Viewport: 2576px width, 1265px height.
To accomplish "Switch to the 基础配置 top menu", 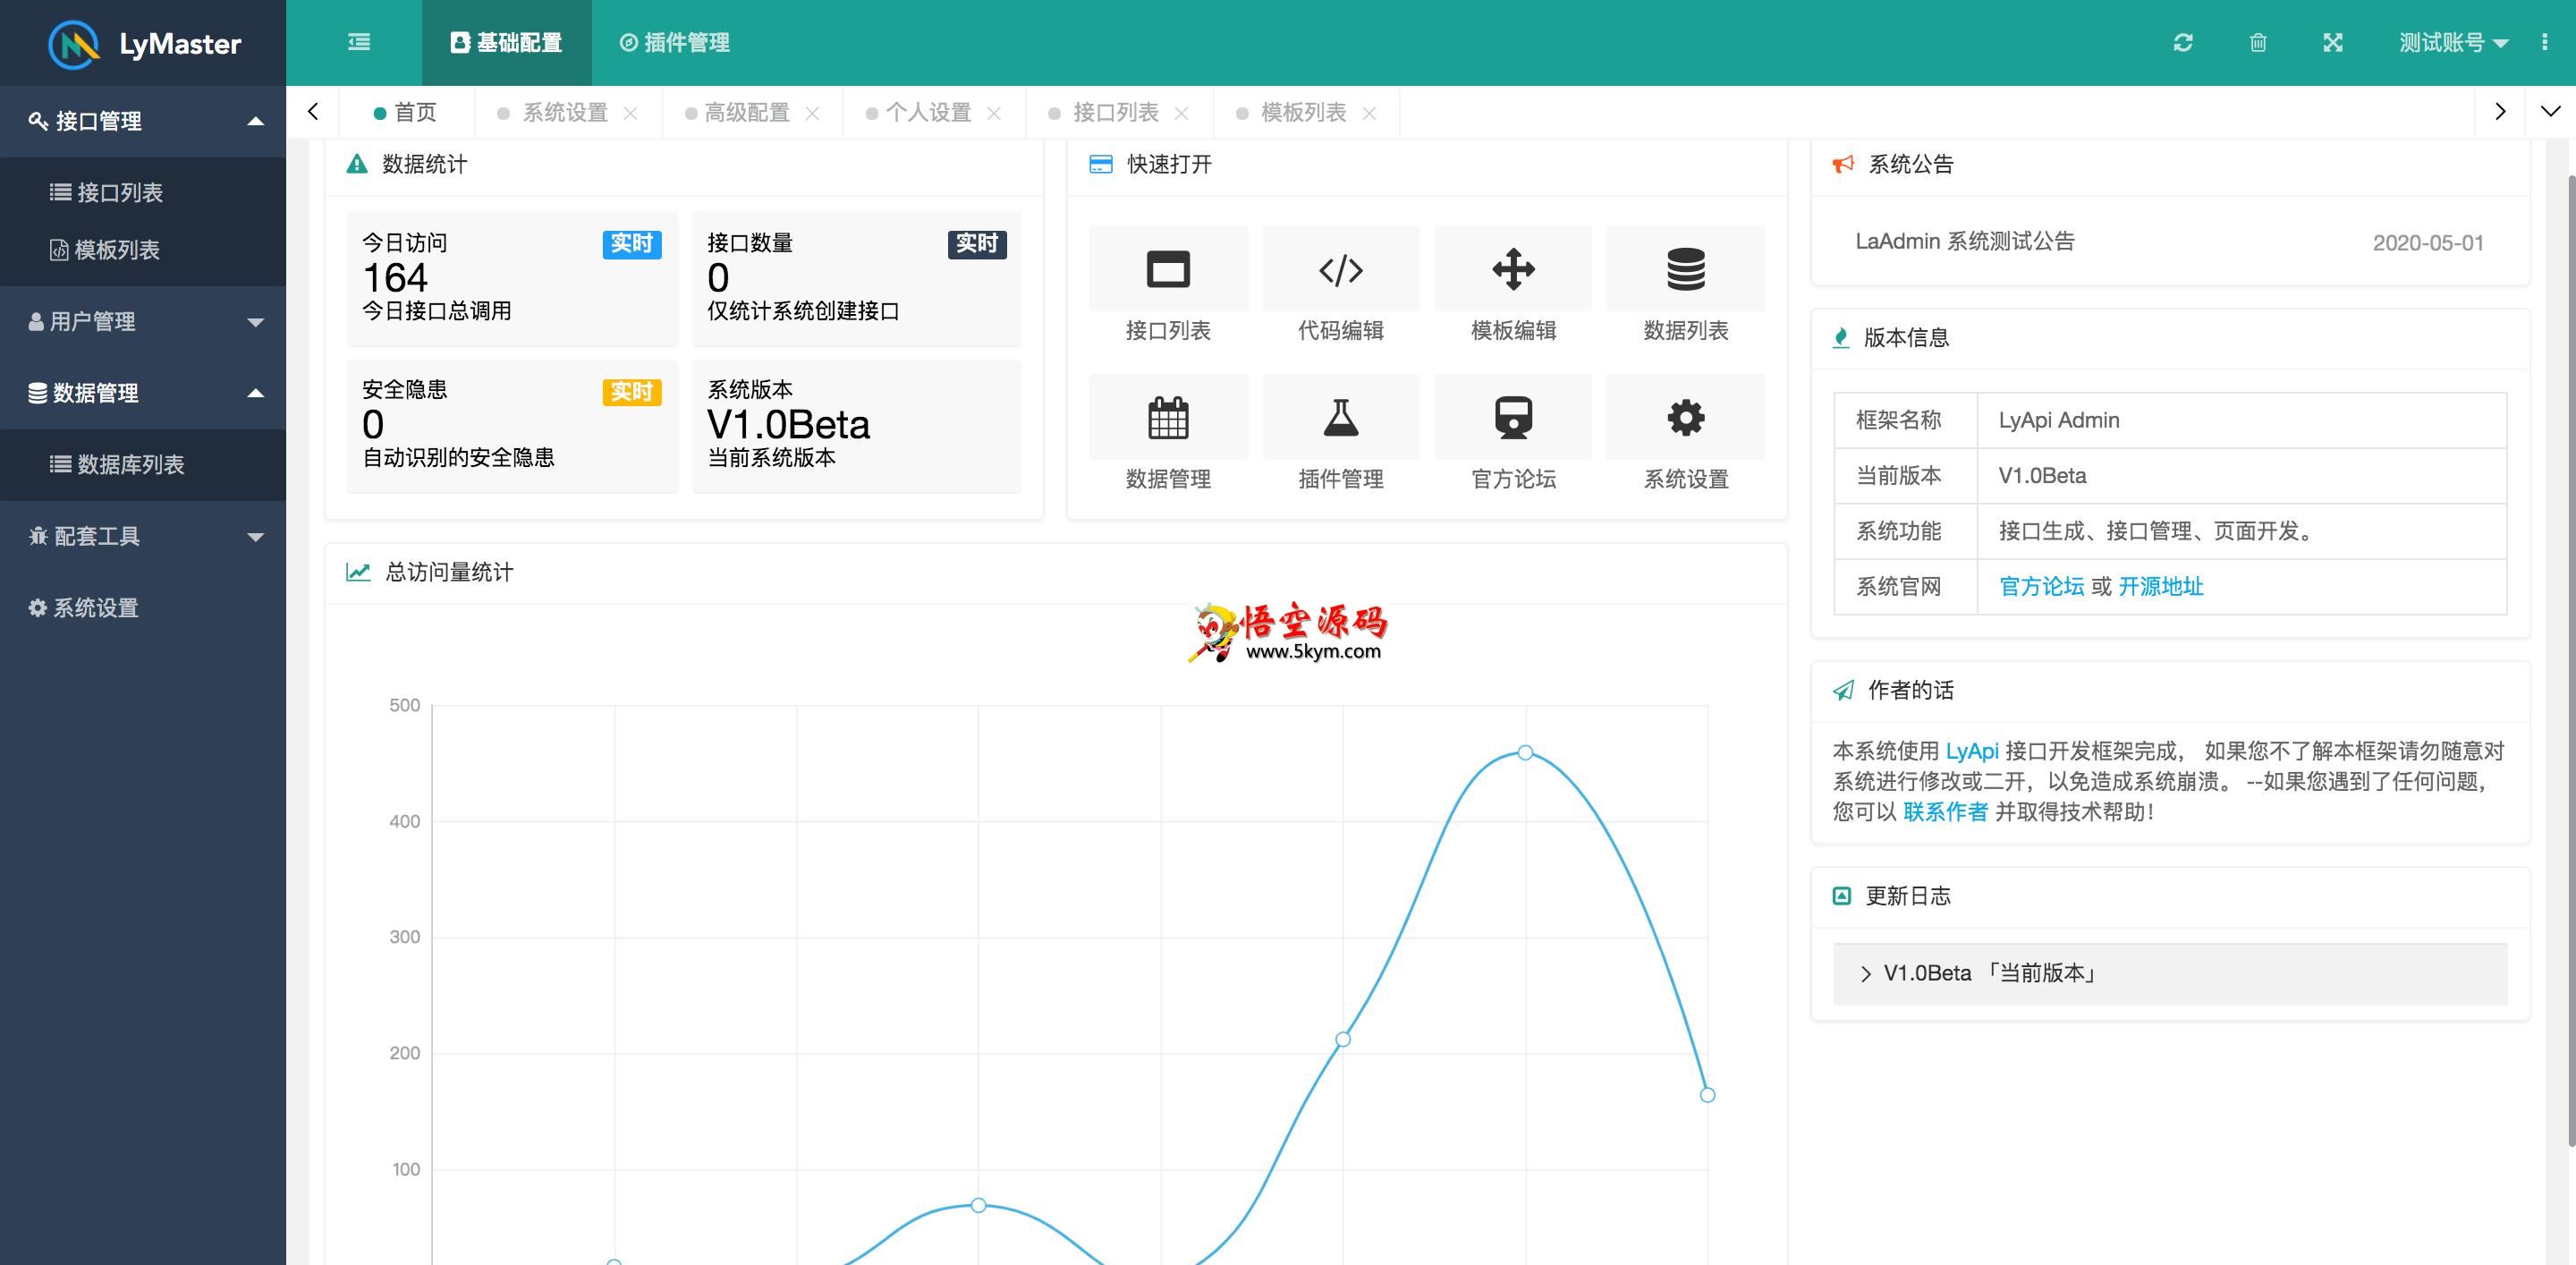I will tap(506, 42).
